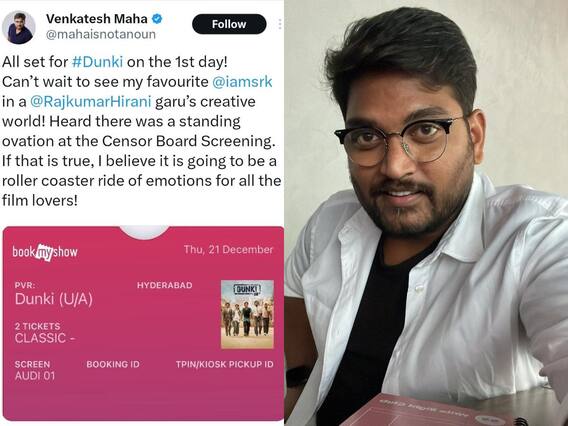The height and width of the screenshot is (426, 568).
Task: Open the @iamsrk mention link
Action: click(242, 82)
